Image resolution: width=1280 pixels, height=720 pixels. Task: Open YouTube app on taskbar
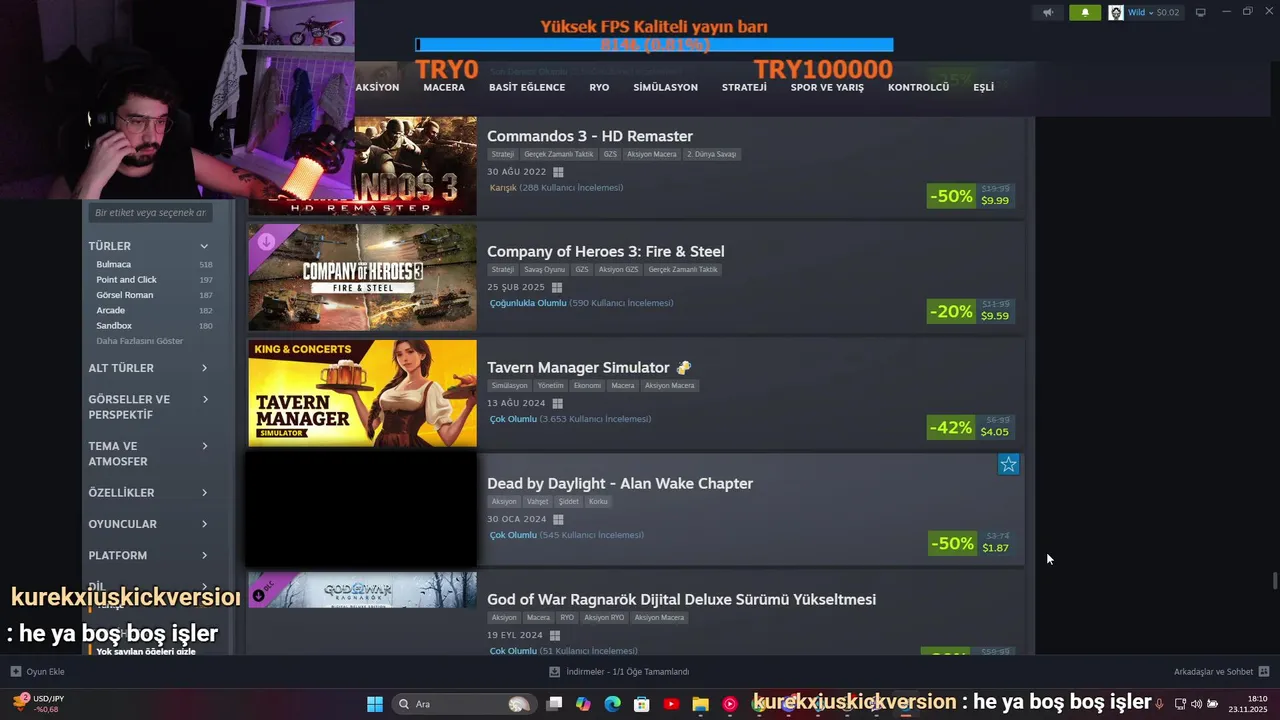tap(671, 704)
